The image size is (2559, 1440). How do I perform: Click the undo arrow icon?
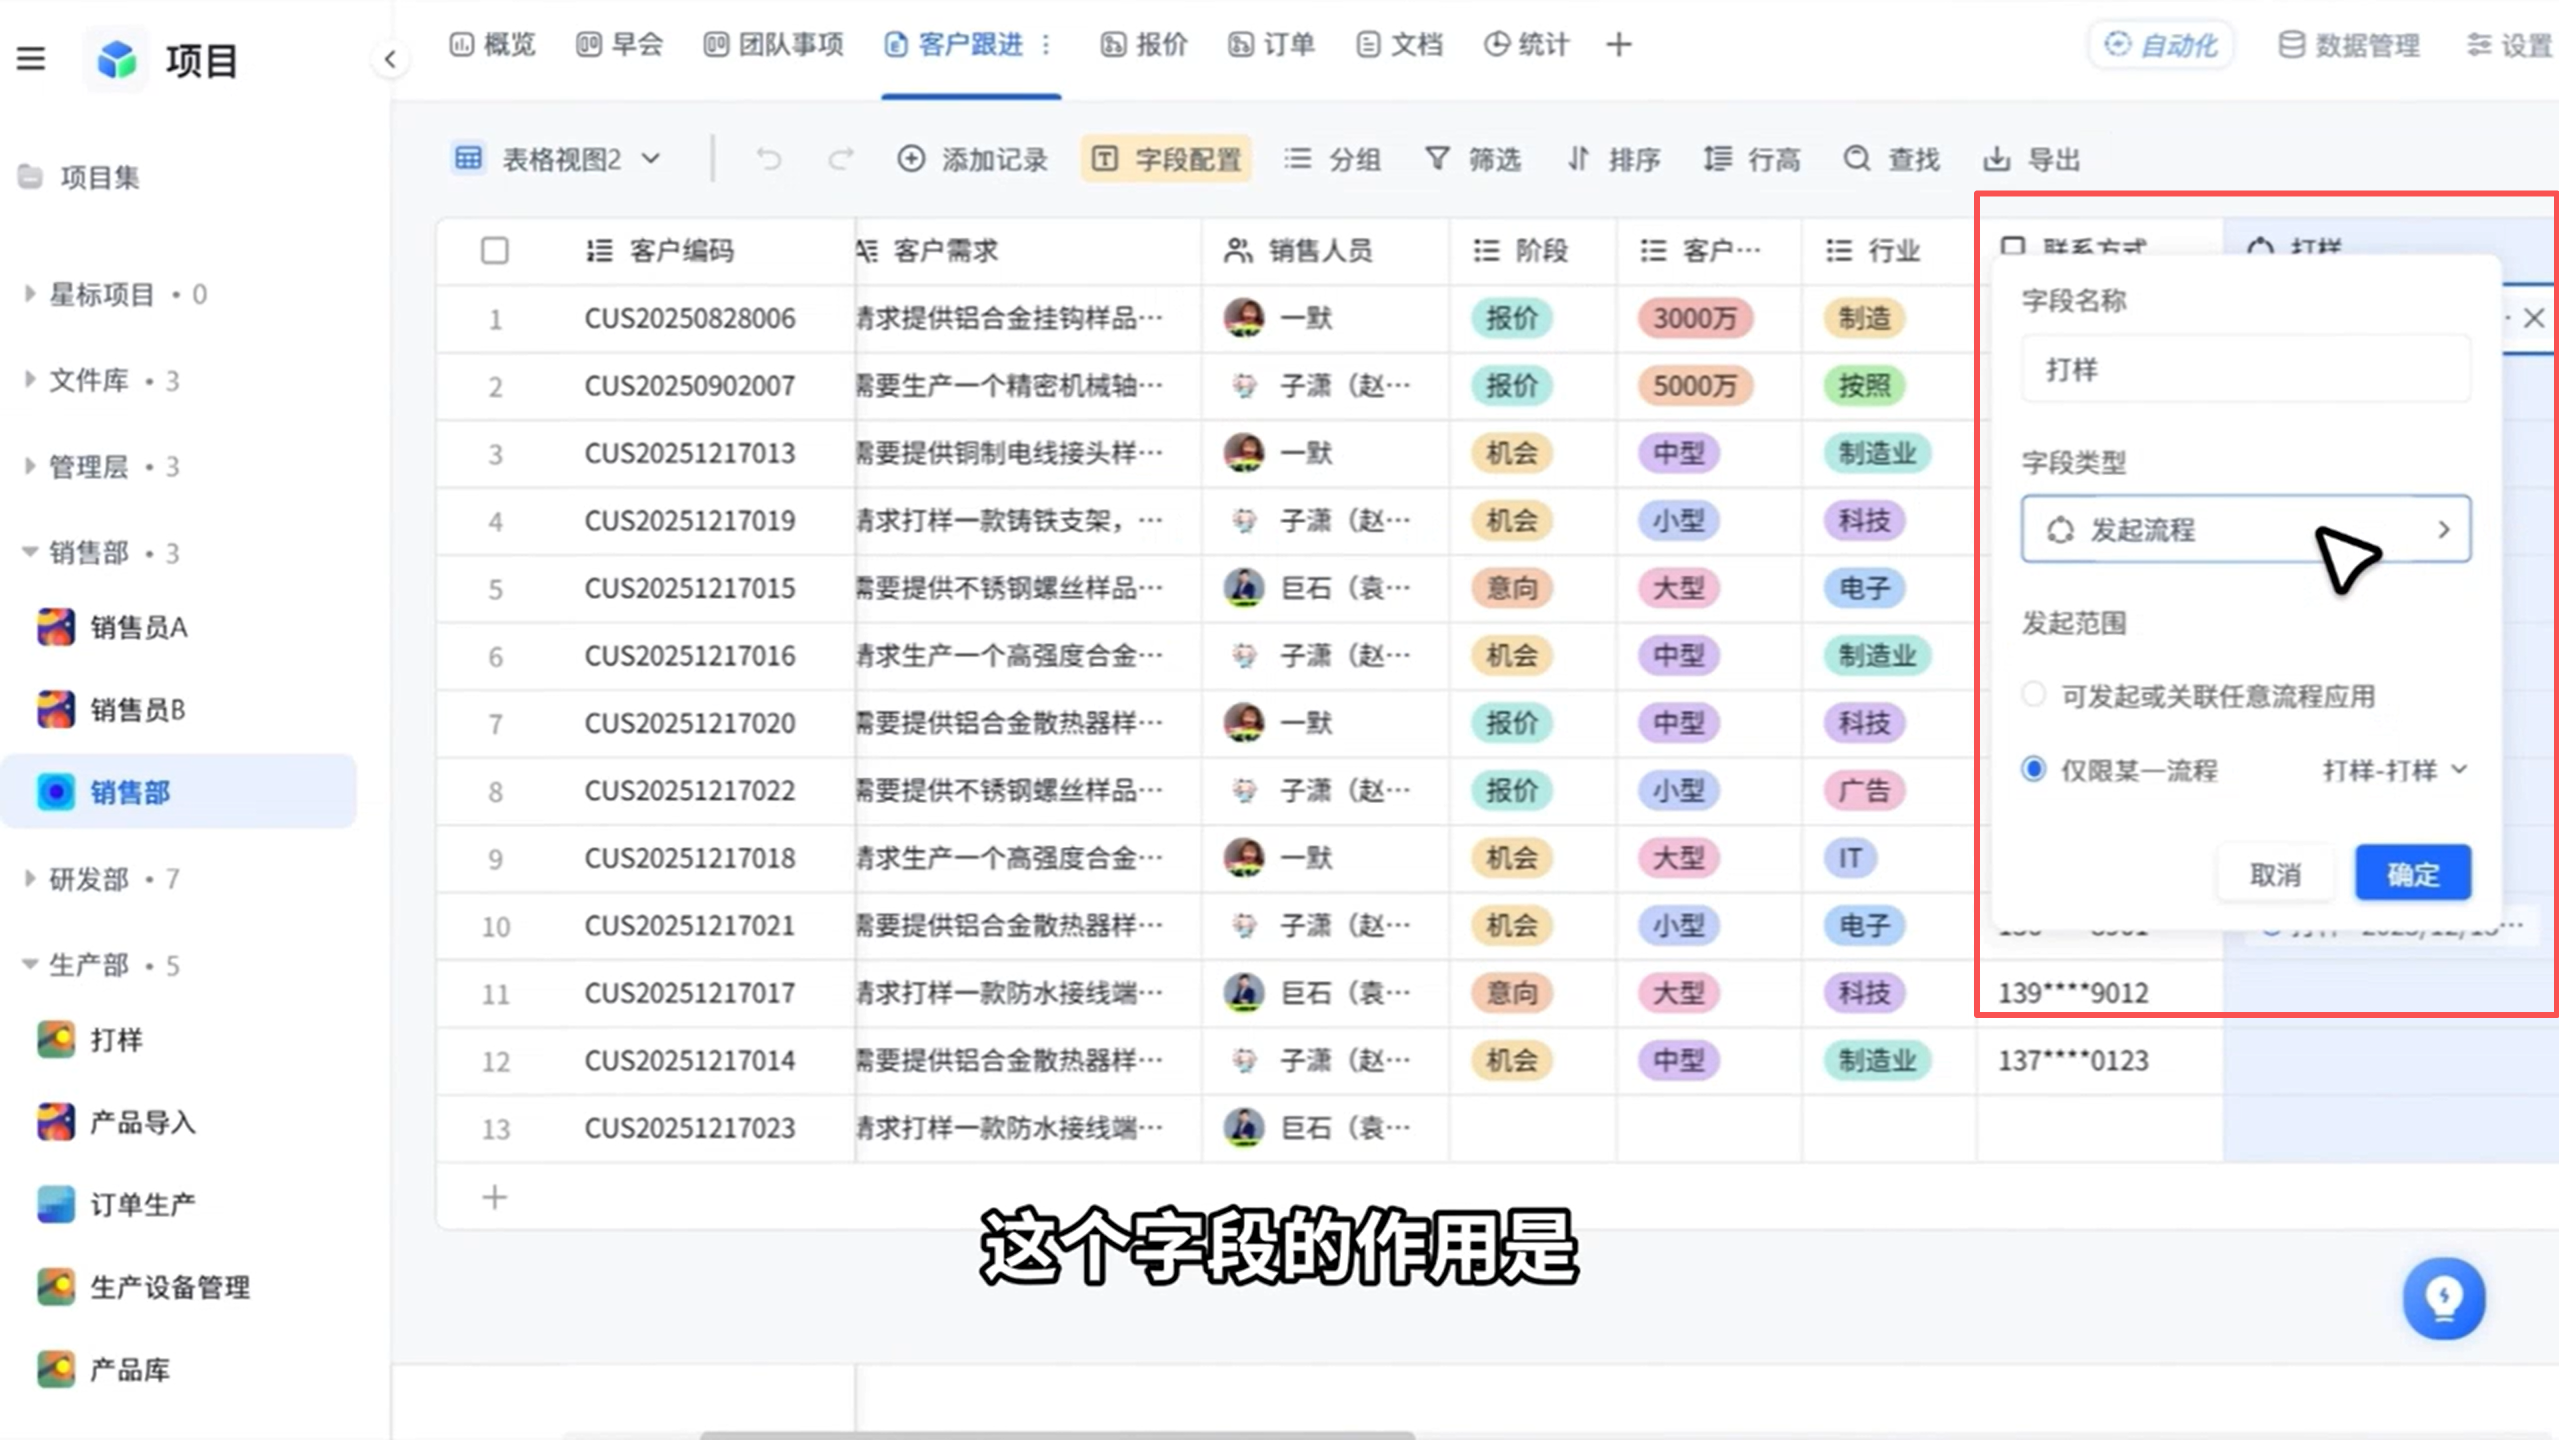point(768,159)
